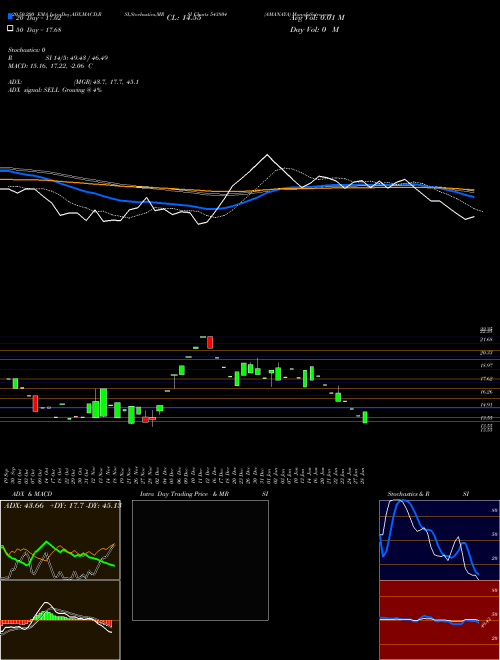500x660 pixels.
Task: Click the red candlestick at the chart high
Action: [210, 342]
